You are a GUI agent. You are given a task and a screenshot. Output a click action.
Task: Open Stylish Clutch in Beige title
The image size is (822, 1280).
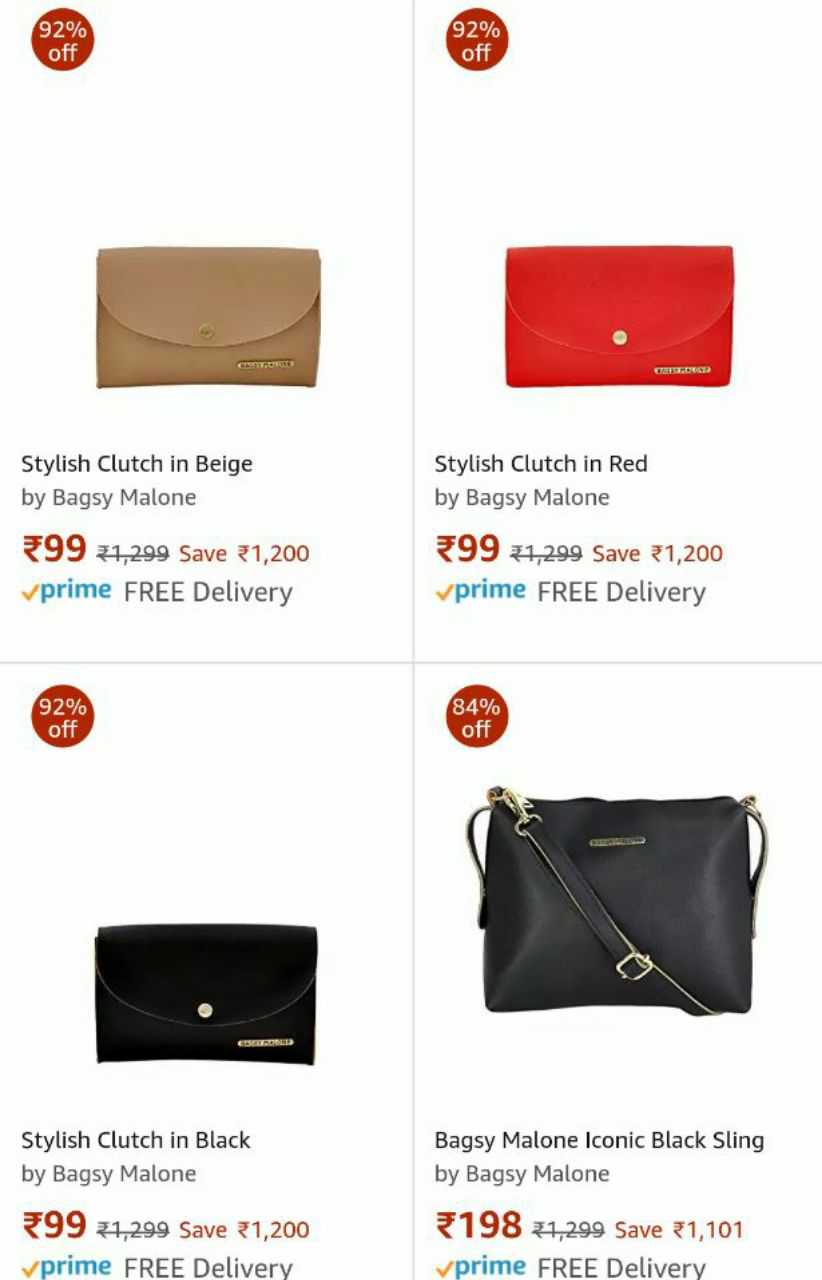pyautogui.click(x=137, y=464)
